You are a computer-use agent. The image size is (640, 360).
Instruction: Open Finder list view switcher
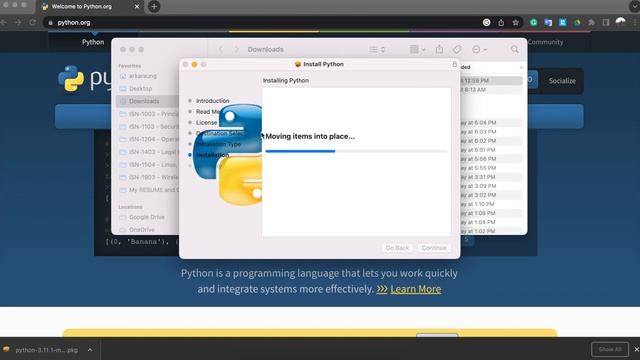pos(377,49)
